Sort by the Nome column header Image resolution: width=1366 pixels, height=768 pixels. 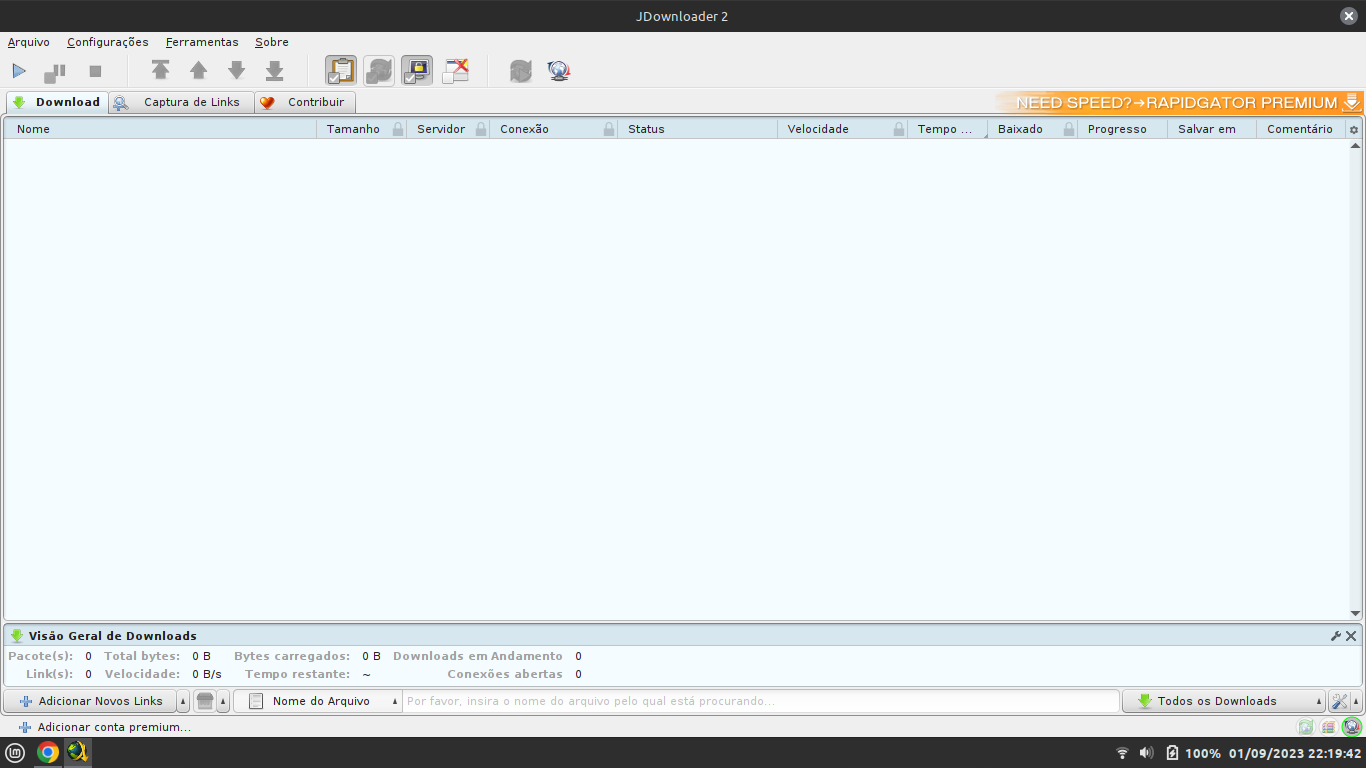pyautogui.click(x=160, y=129)
